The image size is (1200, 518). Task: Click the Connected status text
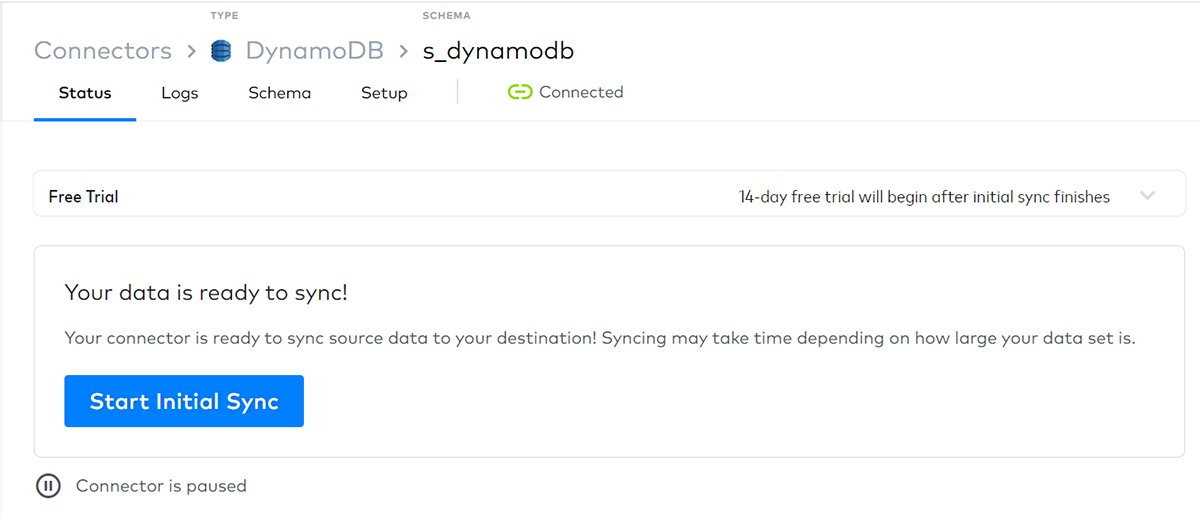tap(580, 92)
